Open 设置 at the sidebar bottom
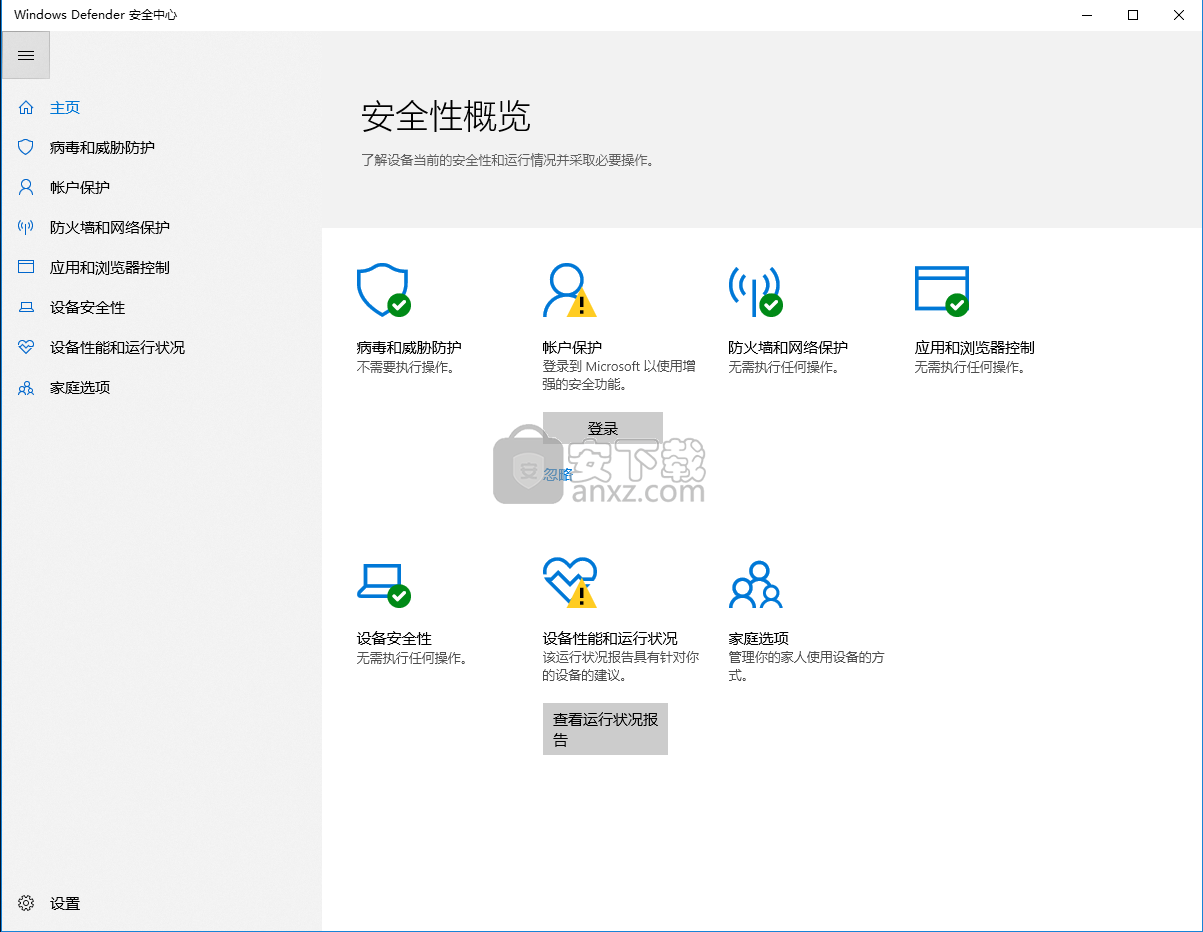Screen dimensions: 1203x932 tap(65, 903)
